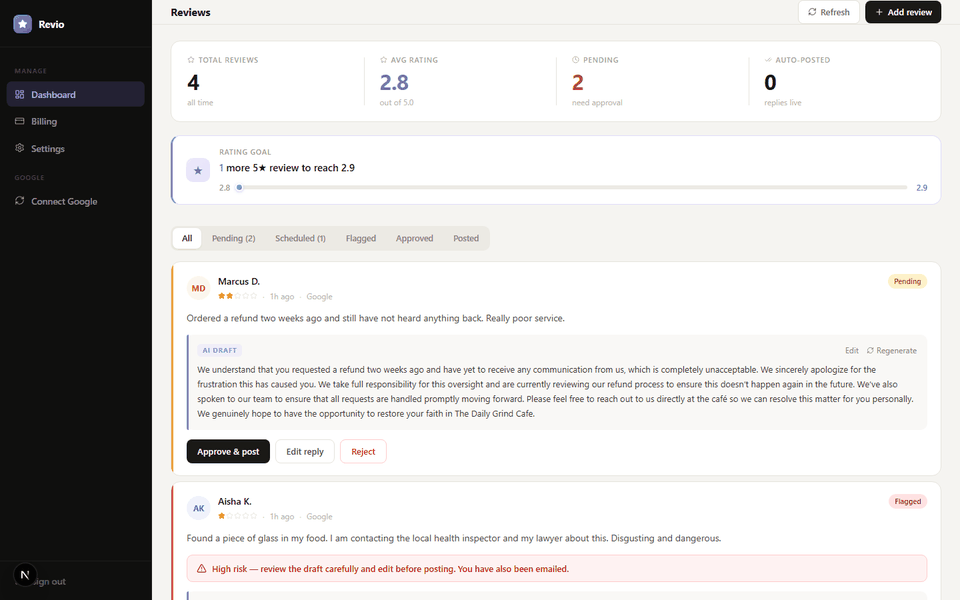Click the clock icon beside Pending
960x600 pixels.
click(x=576, y=60)
